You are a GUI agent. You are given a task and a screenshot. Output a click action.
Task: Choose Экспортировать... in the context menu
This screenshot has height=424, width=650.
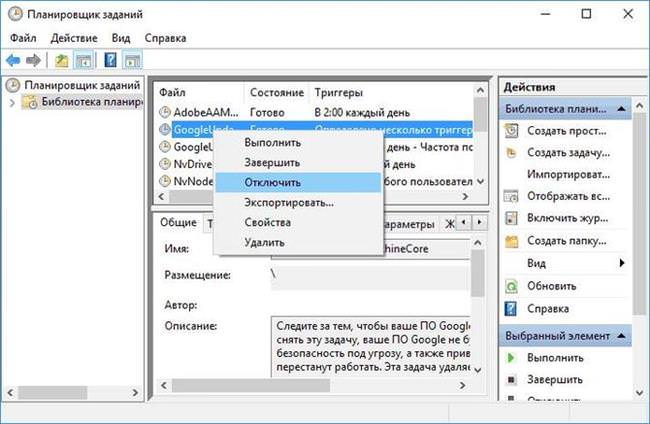(298, 202)
